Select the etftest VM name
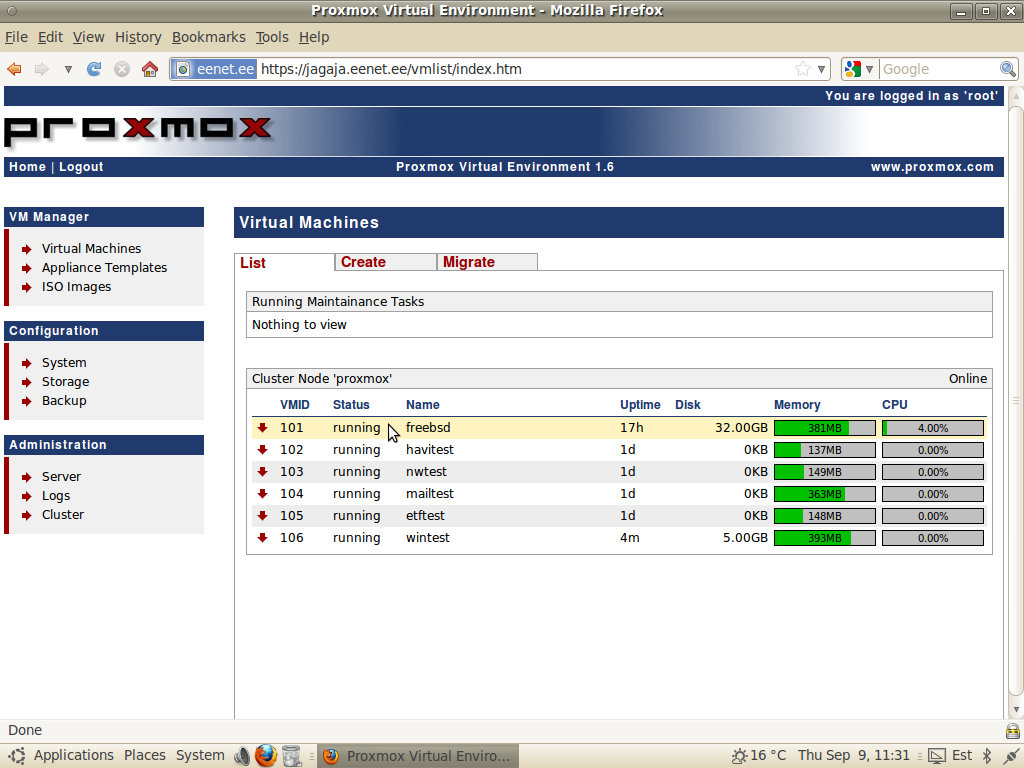The image size is (1024, 768). tap(425, 516)
